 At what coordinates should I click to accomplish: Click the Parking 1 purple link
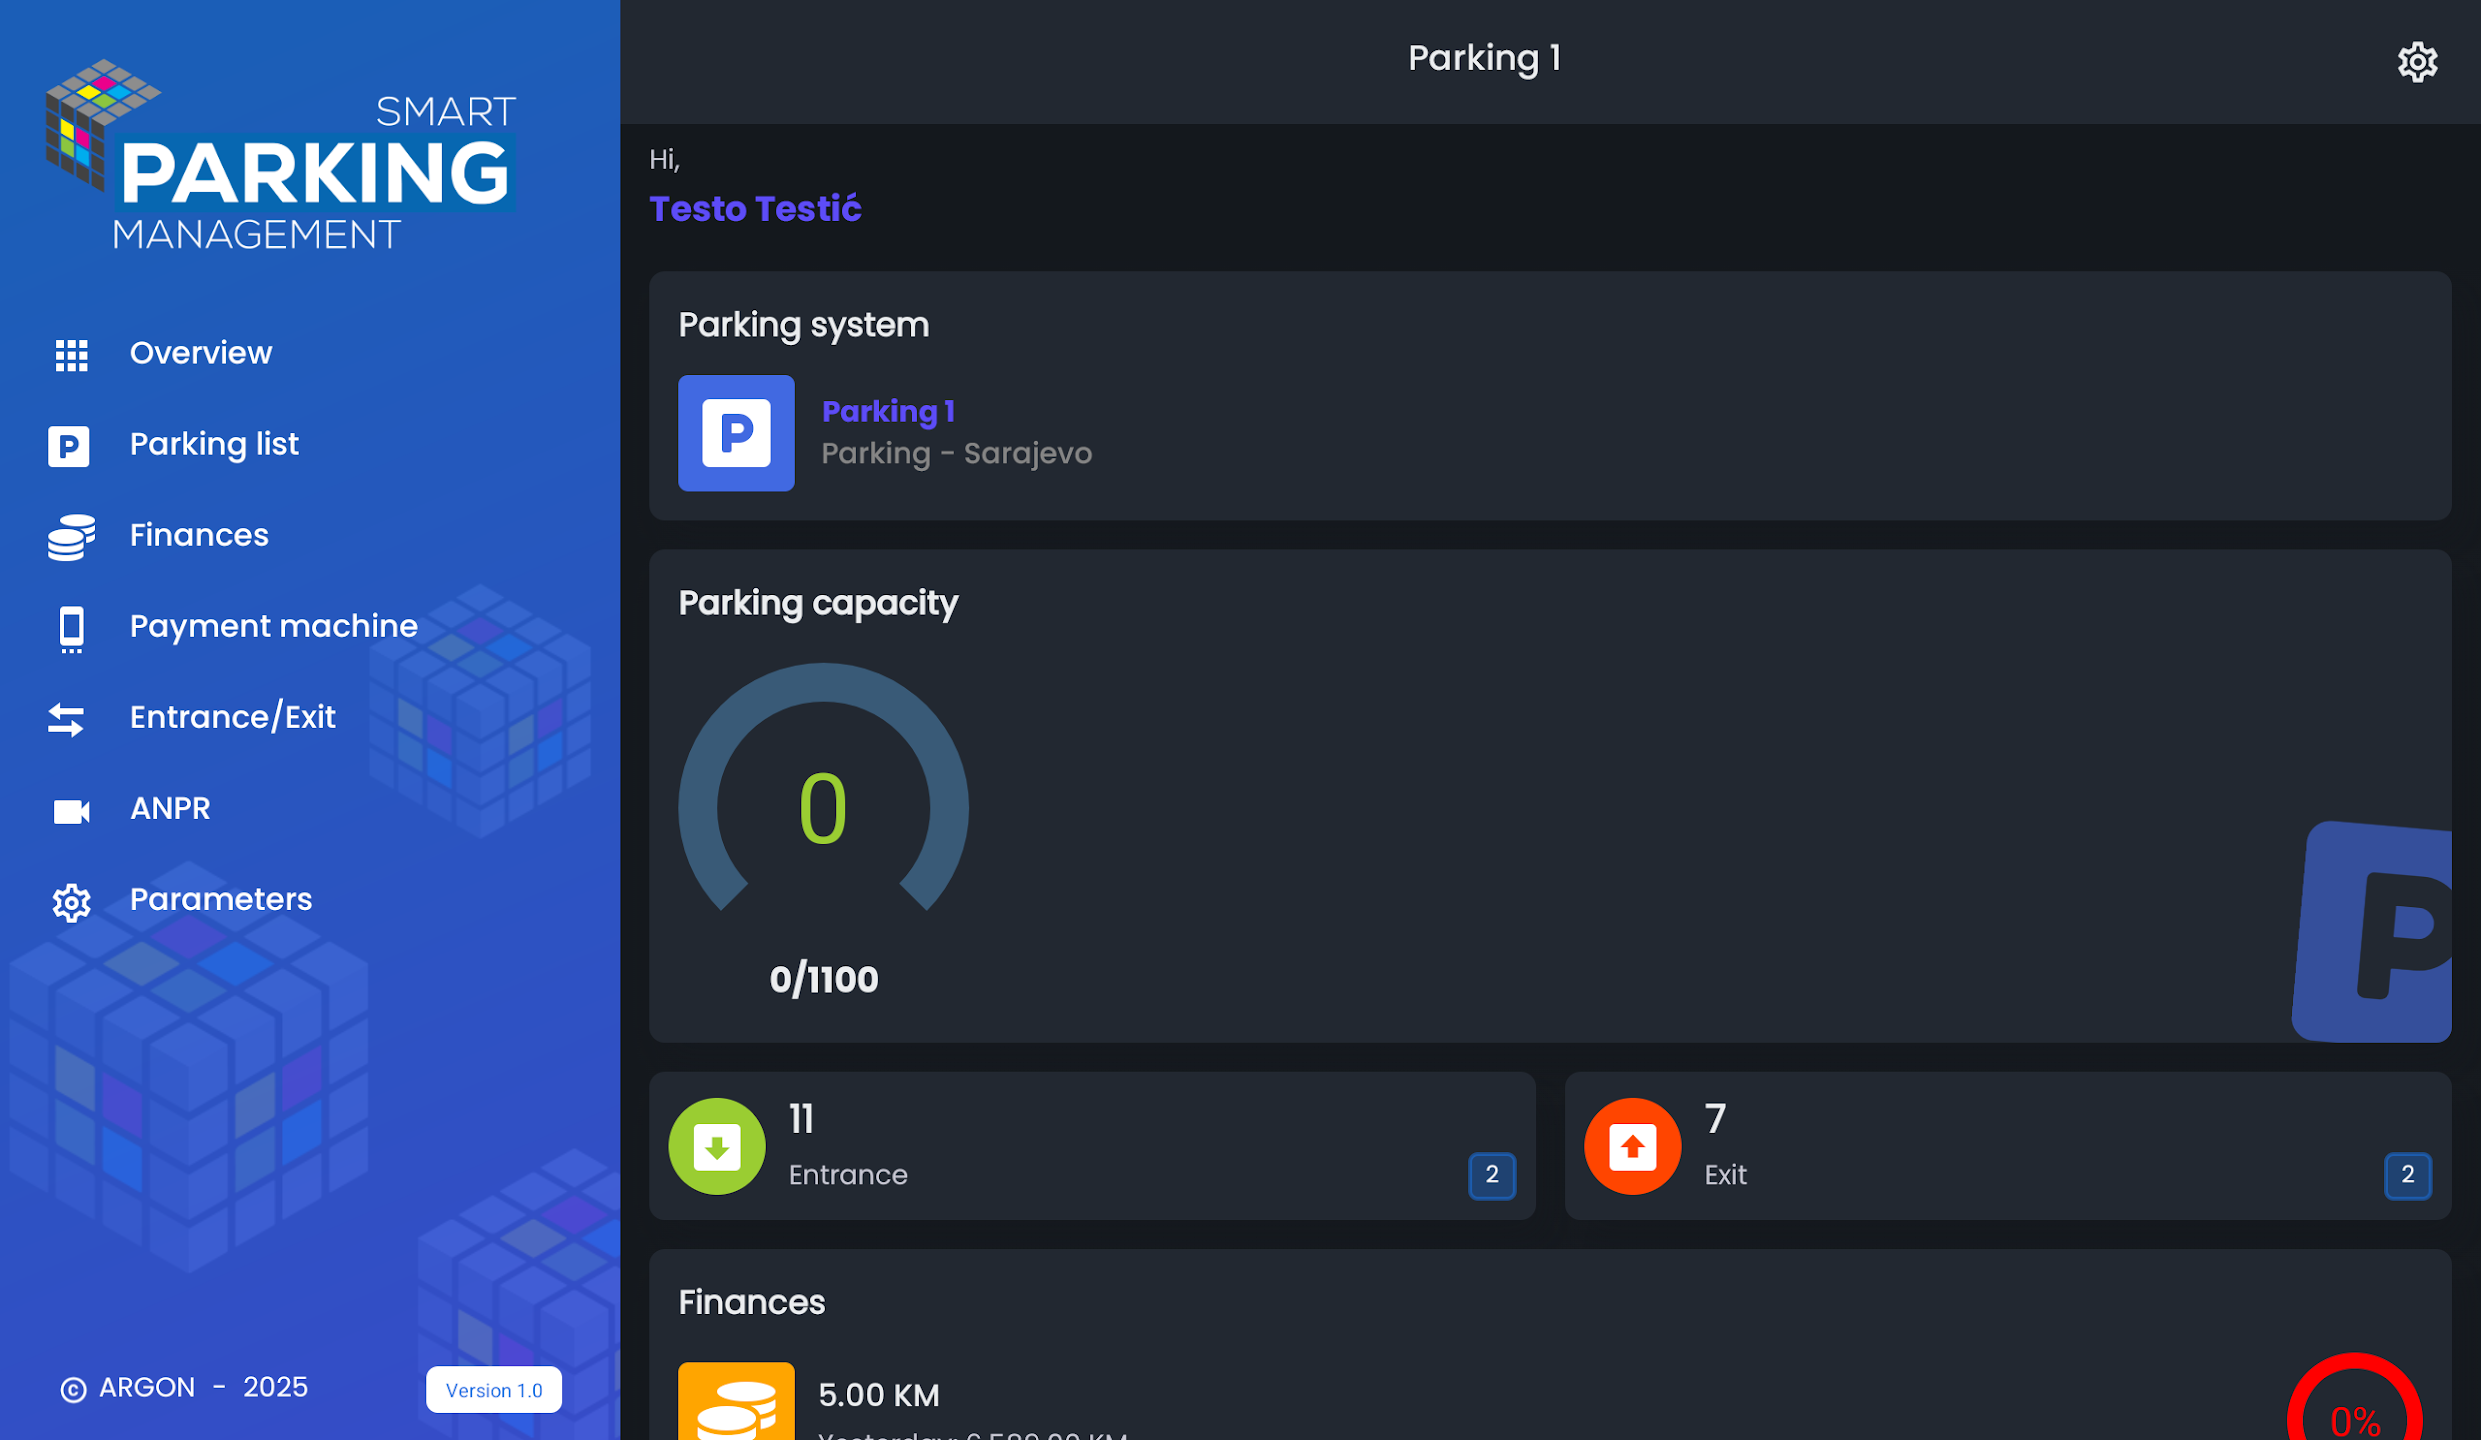[888, 411]
